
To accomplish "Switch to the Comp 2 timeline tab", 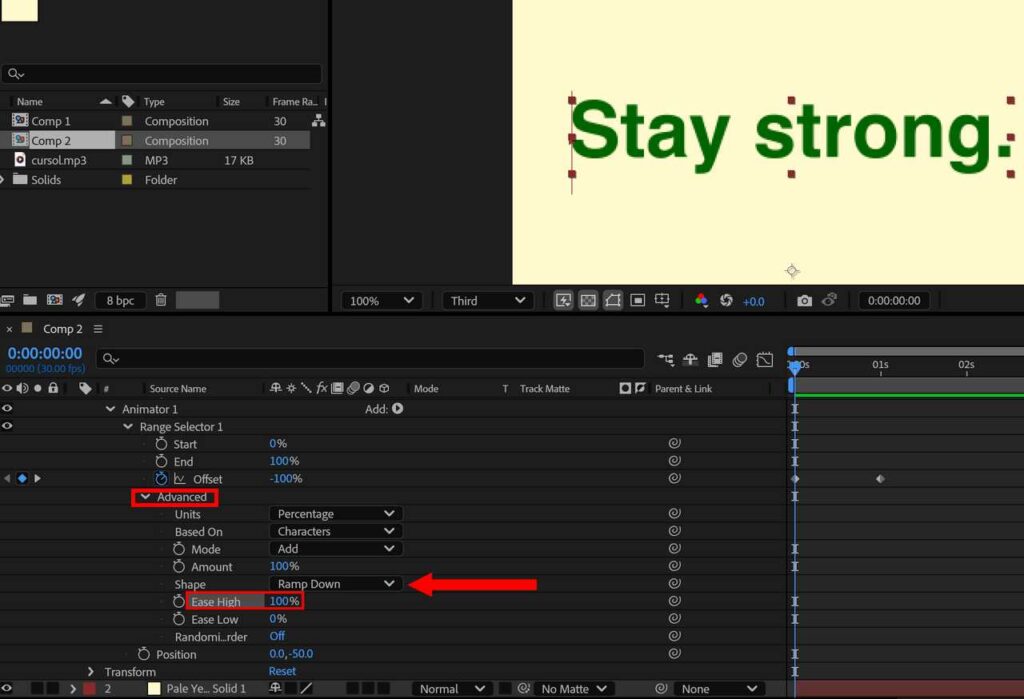I will click(x=63, y=329).
